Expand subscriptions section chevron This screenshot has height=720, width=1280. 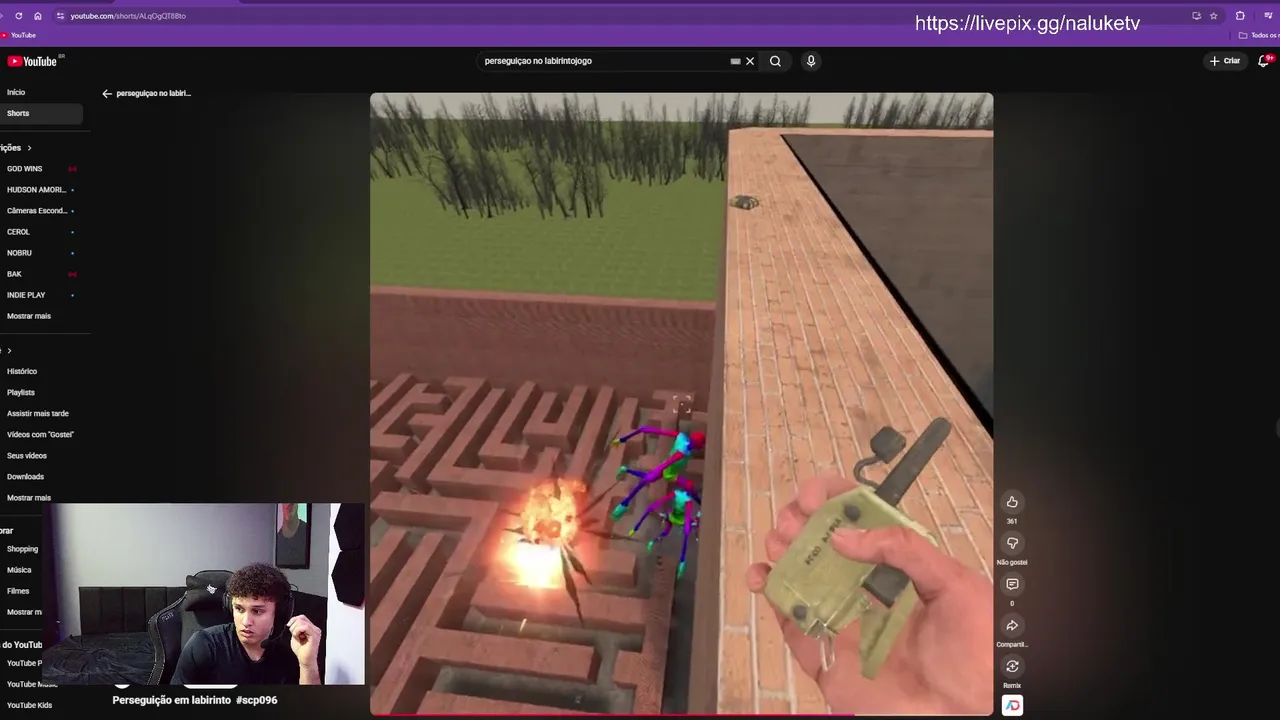coord(29,148)
